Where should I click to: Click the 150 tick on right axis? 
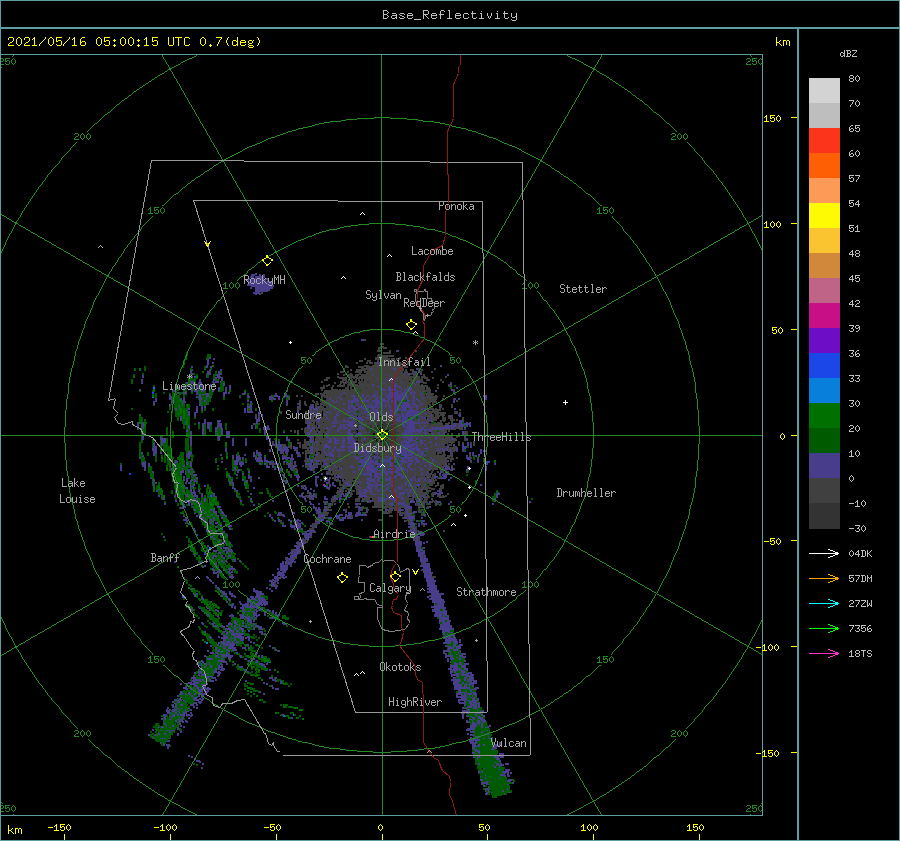click(772, 118)
